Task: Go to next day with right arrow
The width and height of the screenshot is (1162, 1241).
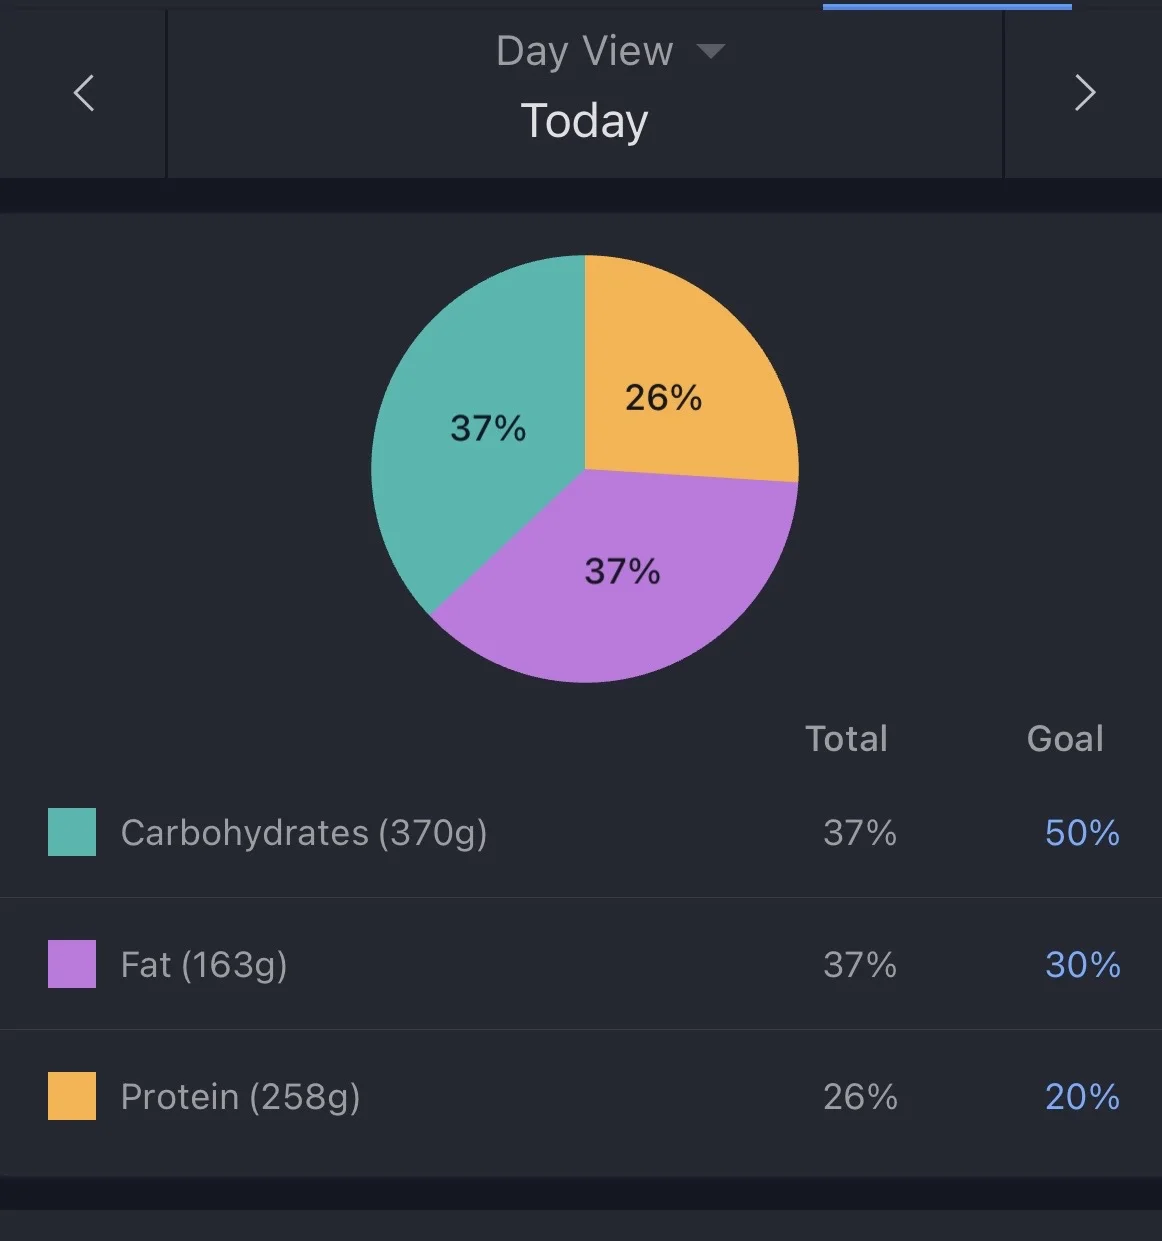Action: coord(1085,93)
